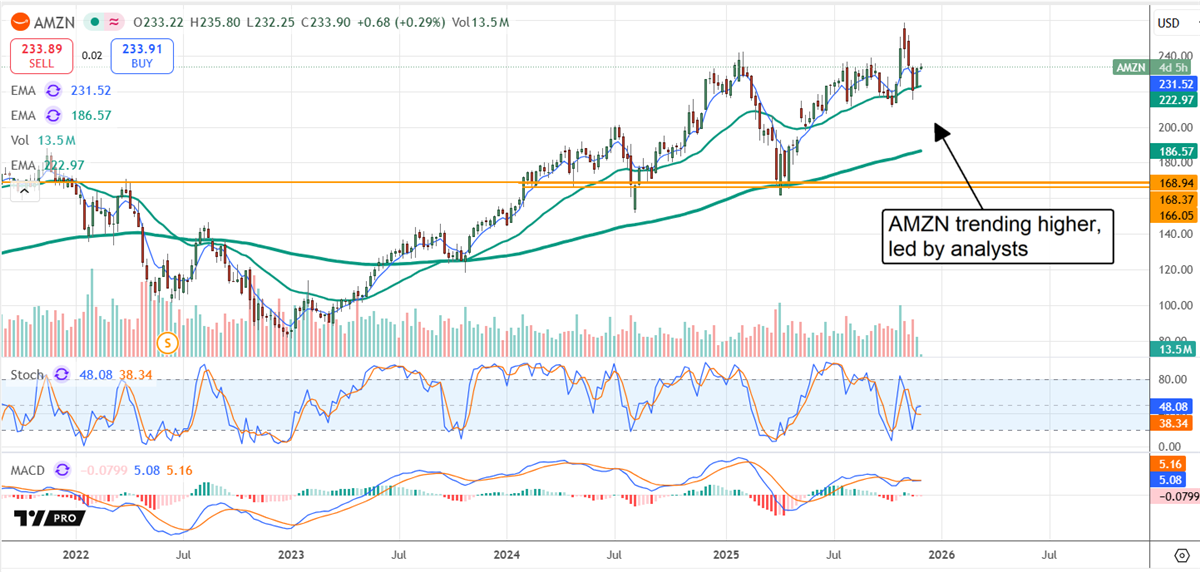This screenshot has height=572, width=1200.
Task: Select the first EMA indicator label
Action: pyautogui.click(x=25, y=90)
